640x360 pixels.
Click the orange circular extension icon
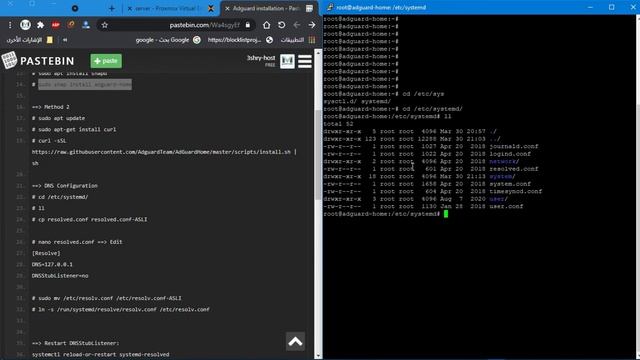[71, 25]
